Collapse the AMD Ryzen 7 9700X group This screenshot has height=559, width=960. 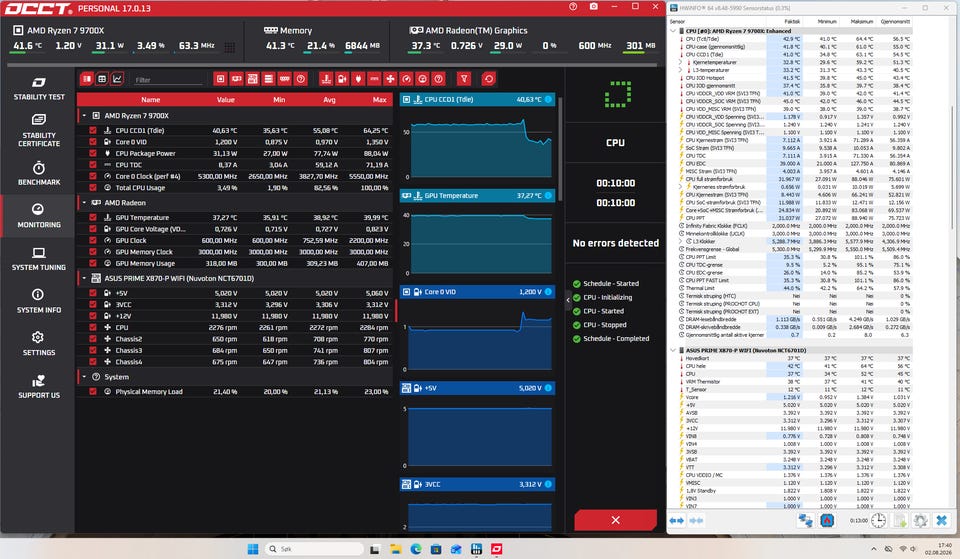[x=84, y=115]
